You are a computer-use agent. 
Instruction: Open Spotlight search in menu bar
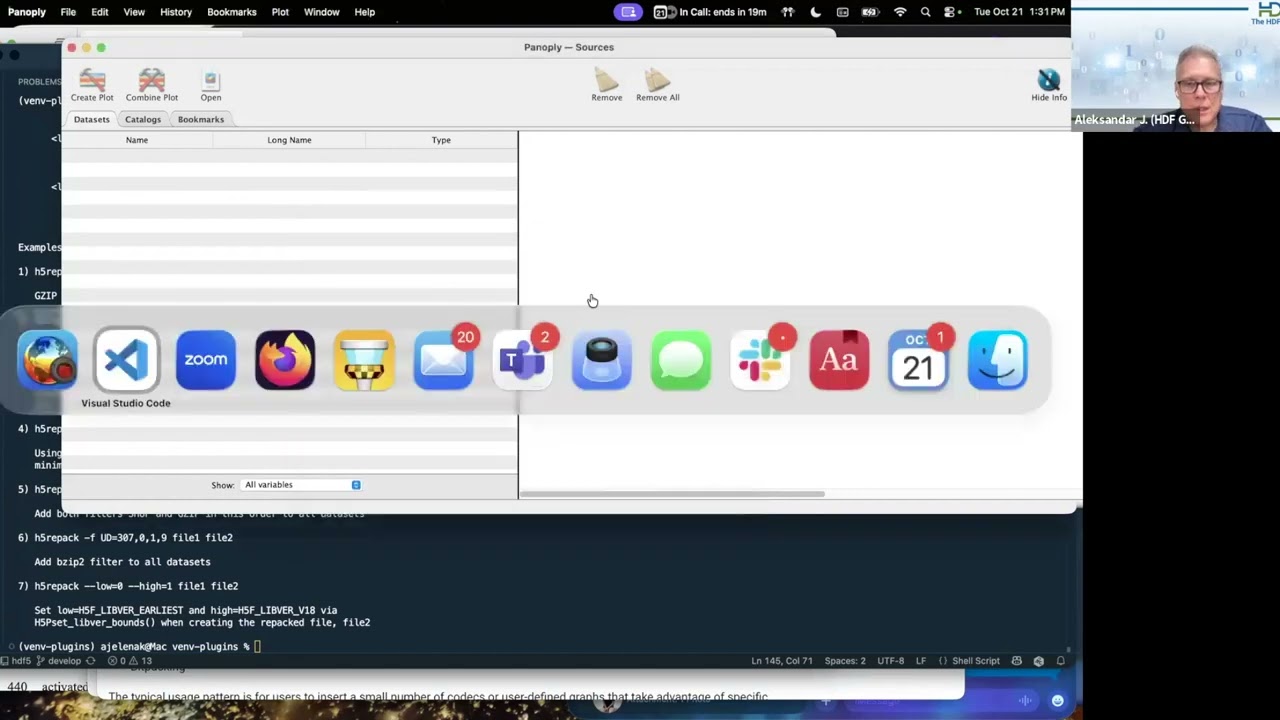click(x=925, y=12)
